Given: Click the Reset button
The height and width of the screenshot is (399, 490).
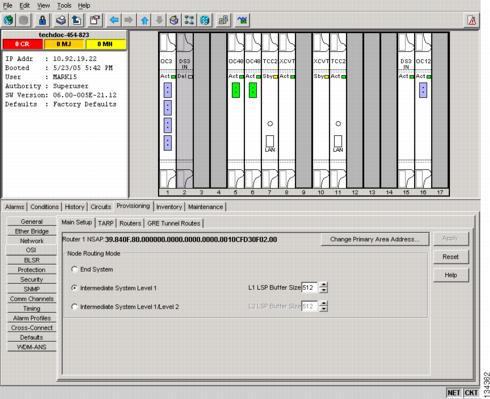Looking at the screenshot, I should (x=451, y=257).
